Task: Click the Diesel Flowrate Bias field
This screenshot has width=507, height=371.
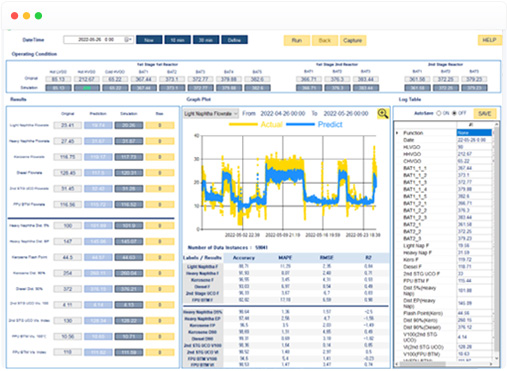Action: click(x=160, y=173)
